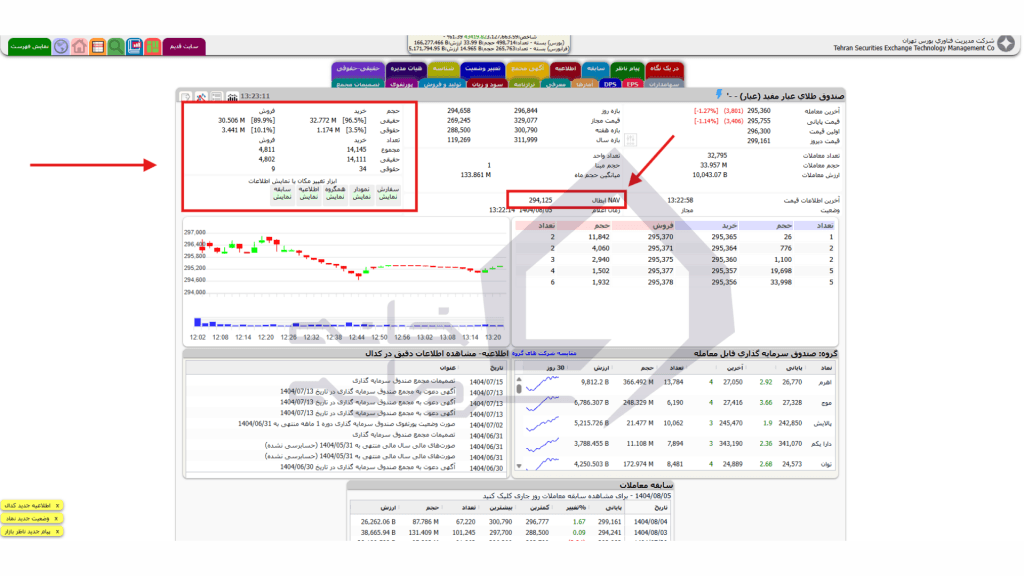Image resolution: width=1024 pixels, height=576 pixels.
Task: Toggle the سفارش نمایش display option
Action: [x=389, y=193]
